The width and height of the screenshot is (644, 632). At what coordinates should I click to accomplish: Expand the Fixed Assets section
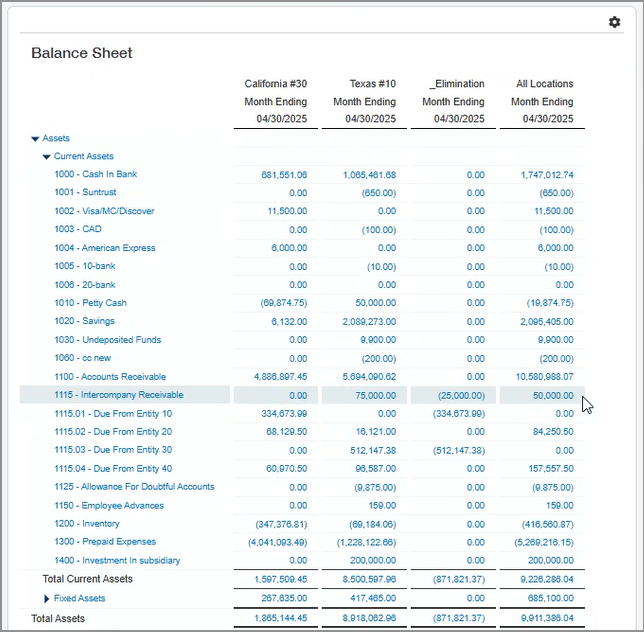point(46,599)
